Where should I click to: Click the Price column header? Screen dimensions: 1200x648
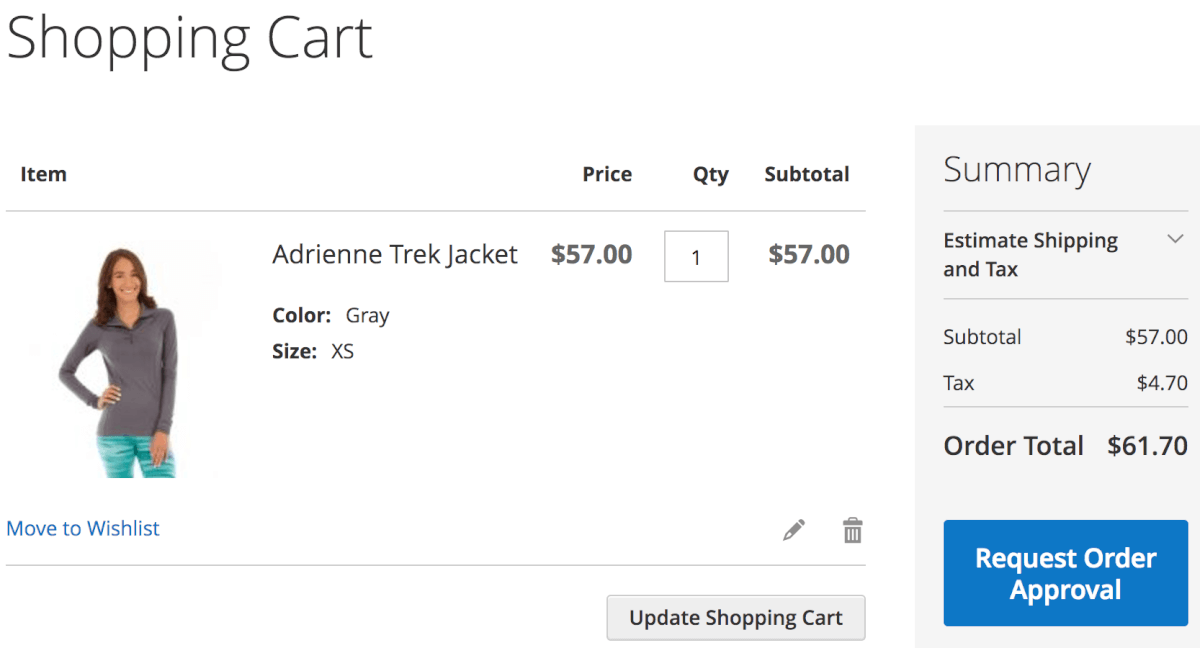point(607,174)
